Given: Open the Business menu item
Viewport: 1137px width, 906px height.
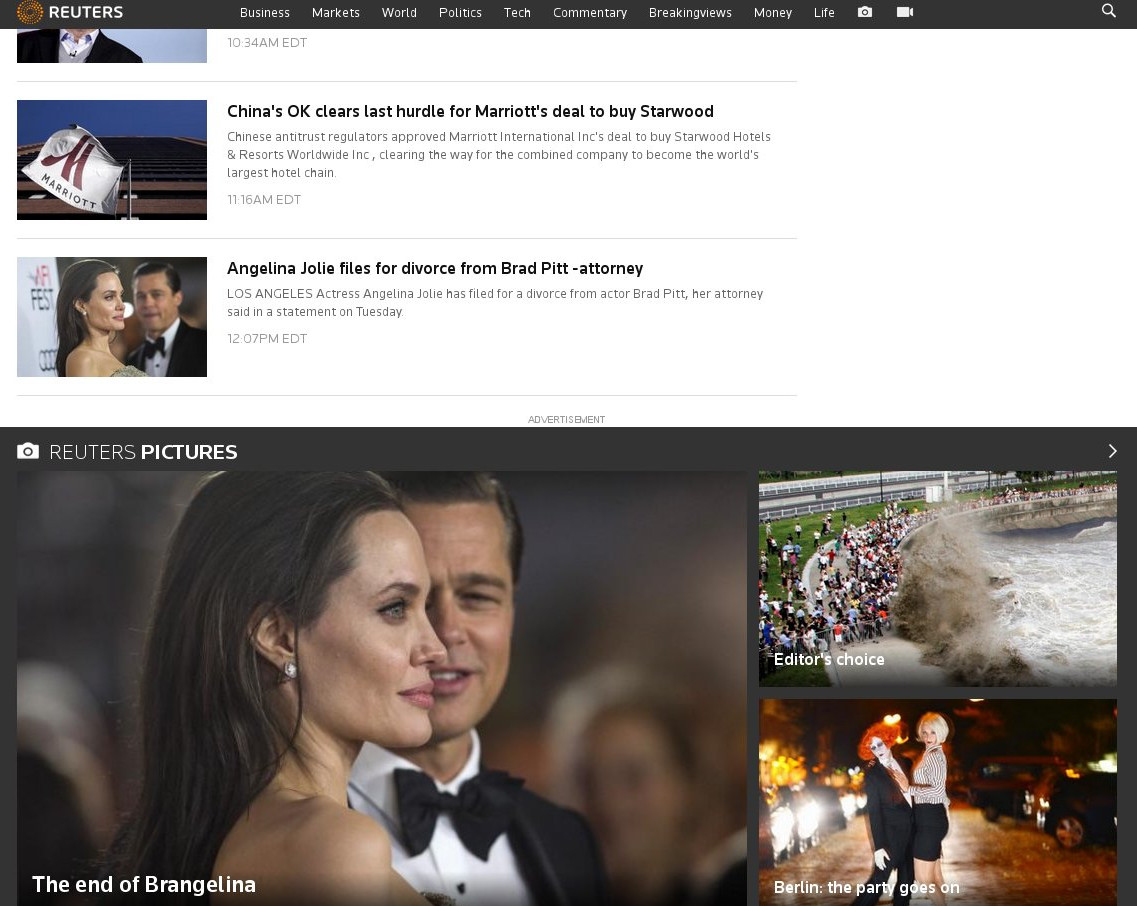Looking at the screenshot, I should click(x=265, y=13).
